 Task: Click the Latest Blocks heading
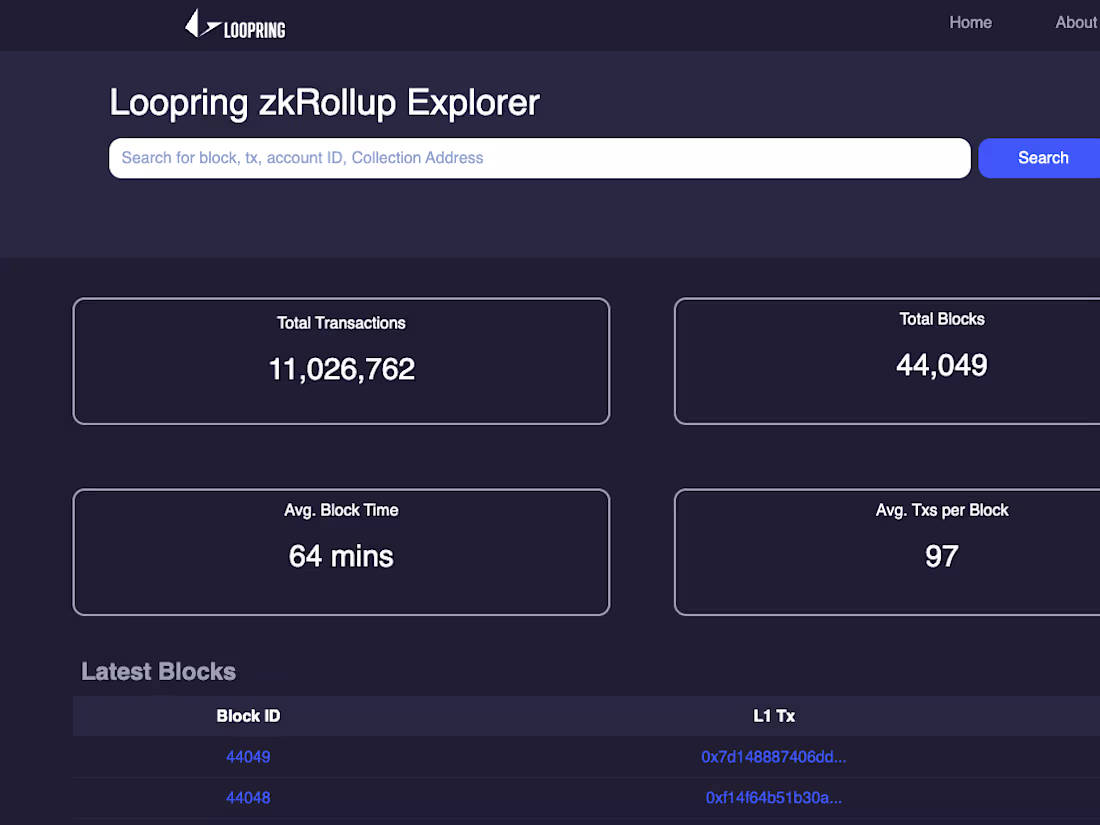[158, 671]
